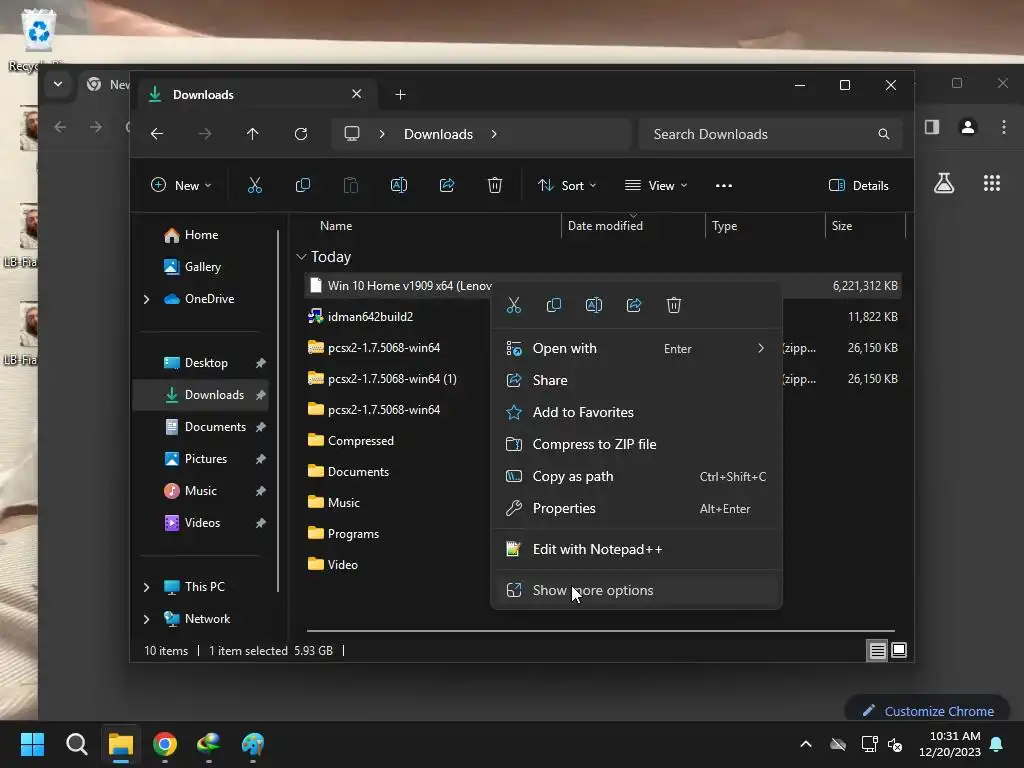
Task: Click Chrome icon on the taskbar
Action: point(165,744)
